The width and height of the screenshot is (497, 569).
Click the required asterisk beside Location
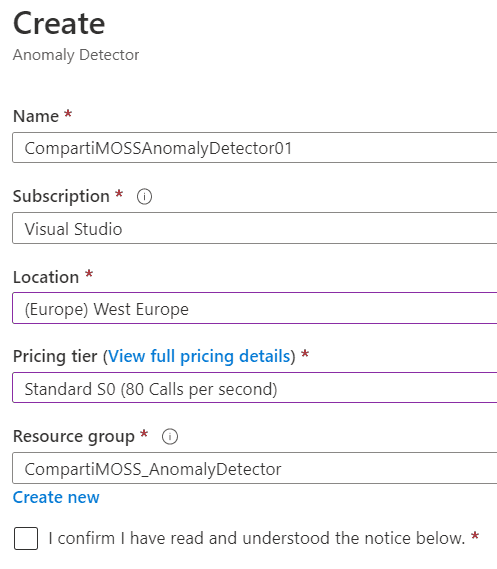tap(89, 274)
